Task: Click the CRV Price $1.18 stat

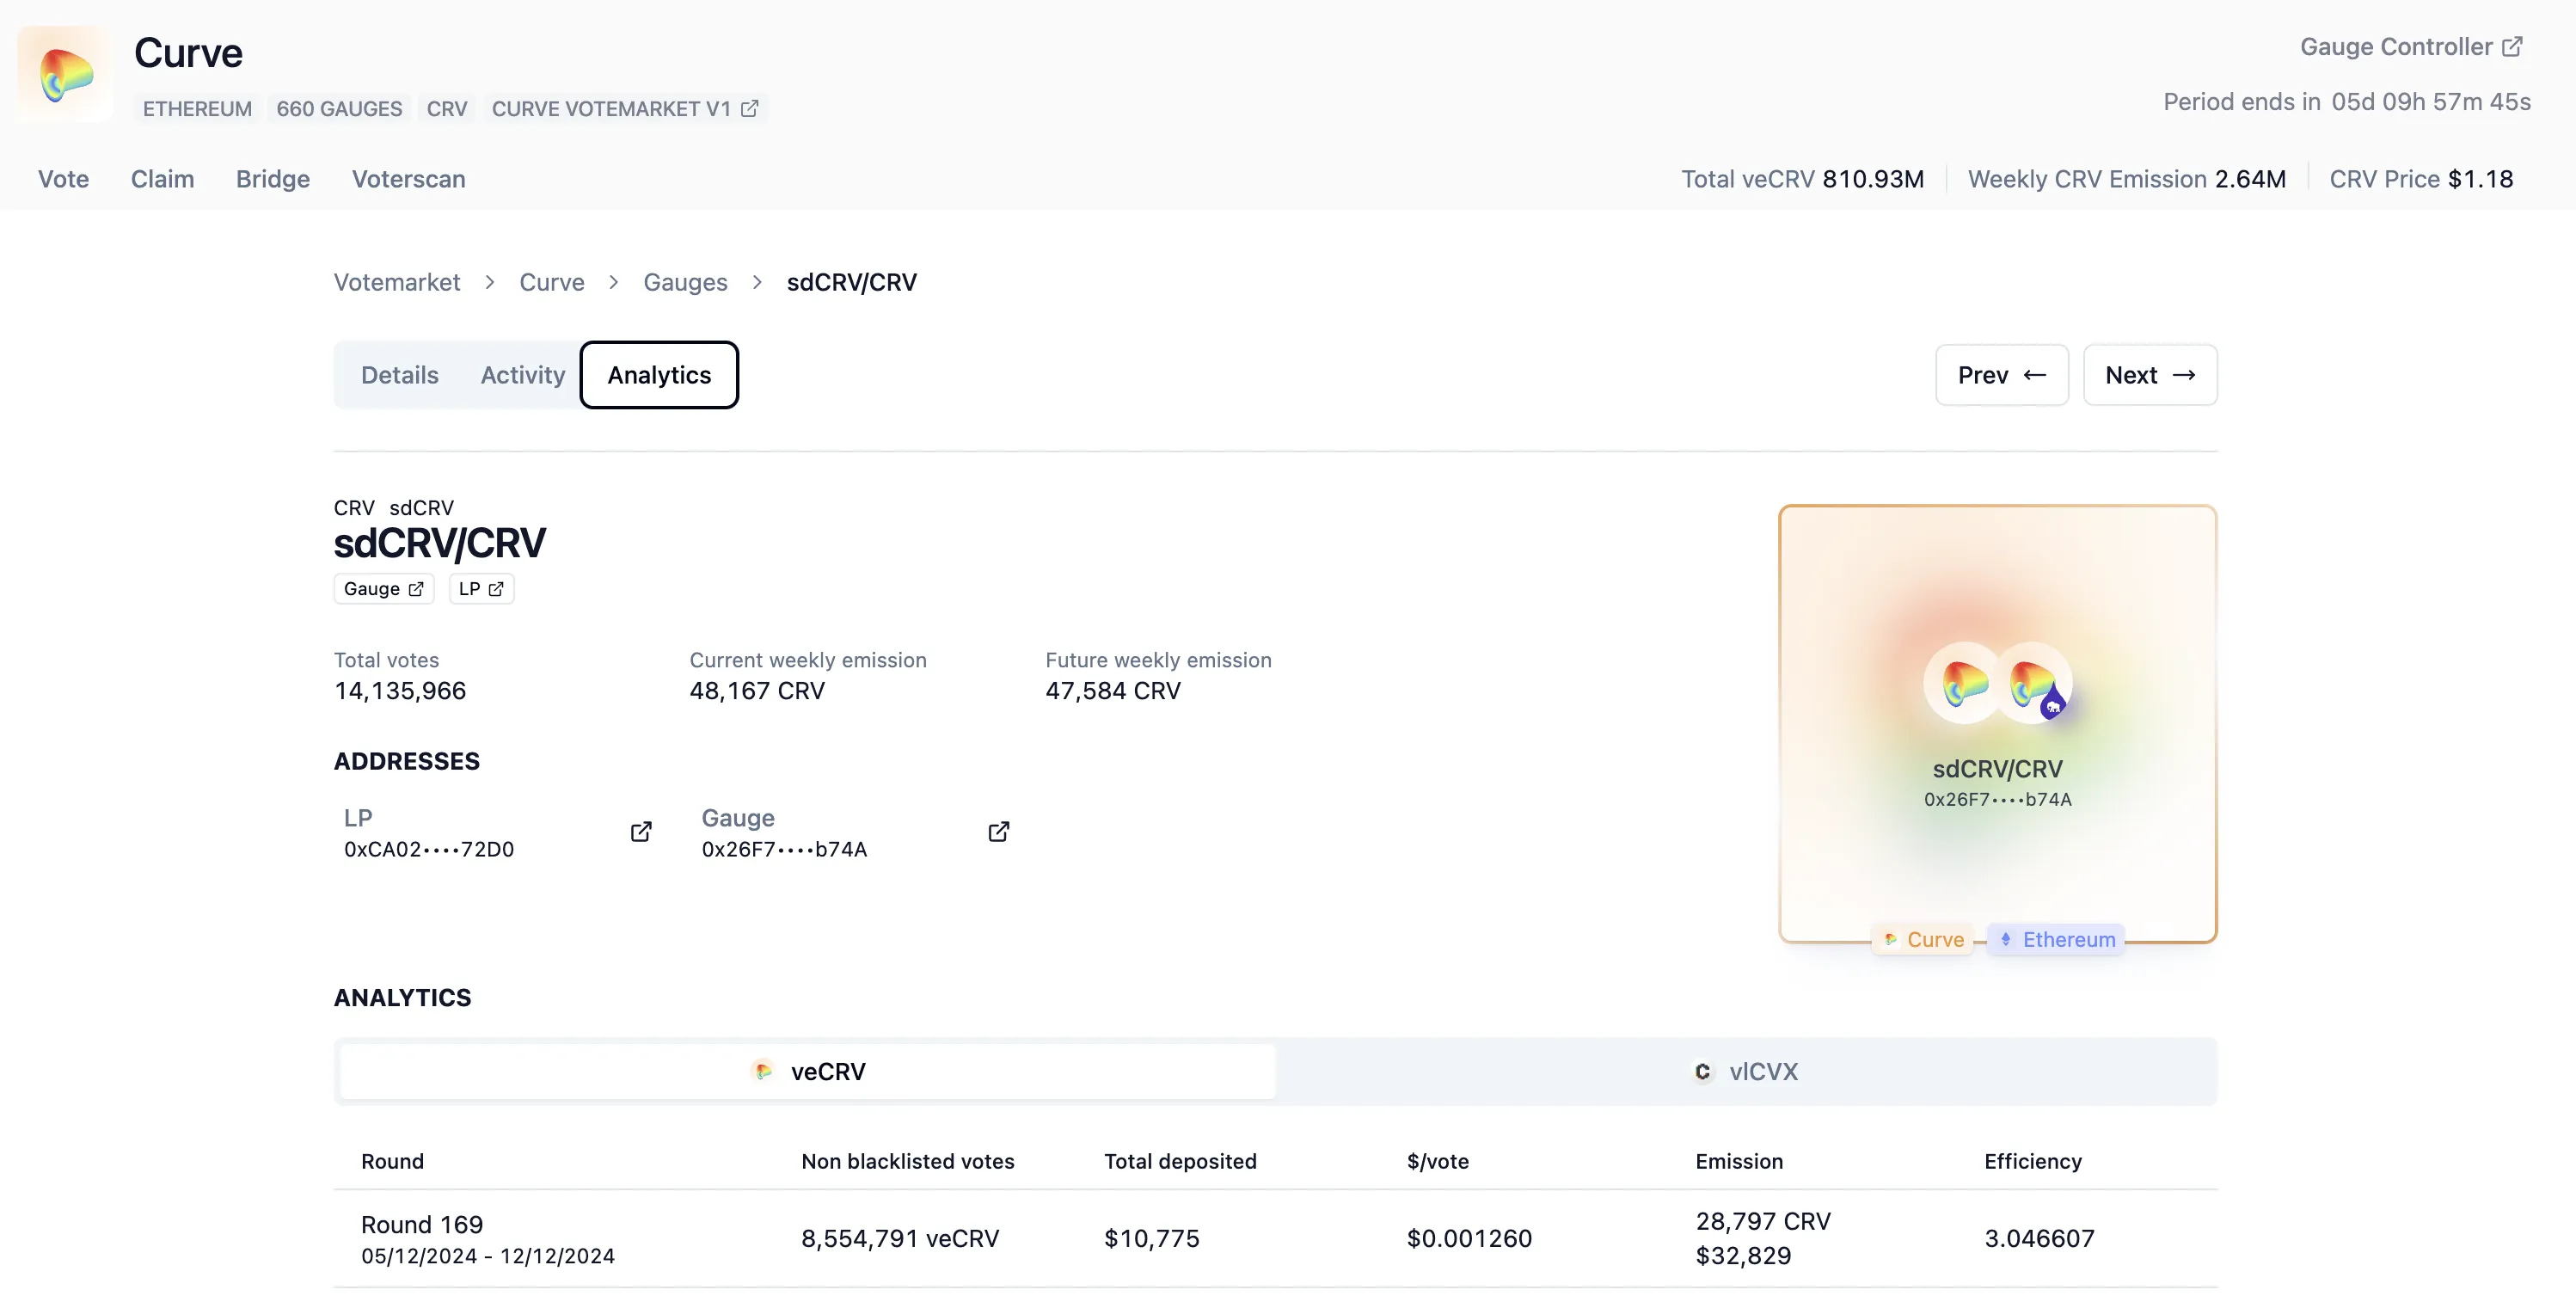Action: (x=2421, y=179)
